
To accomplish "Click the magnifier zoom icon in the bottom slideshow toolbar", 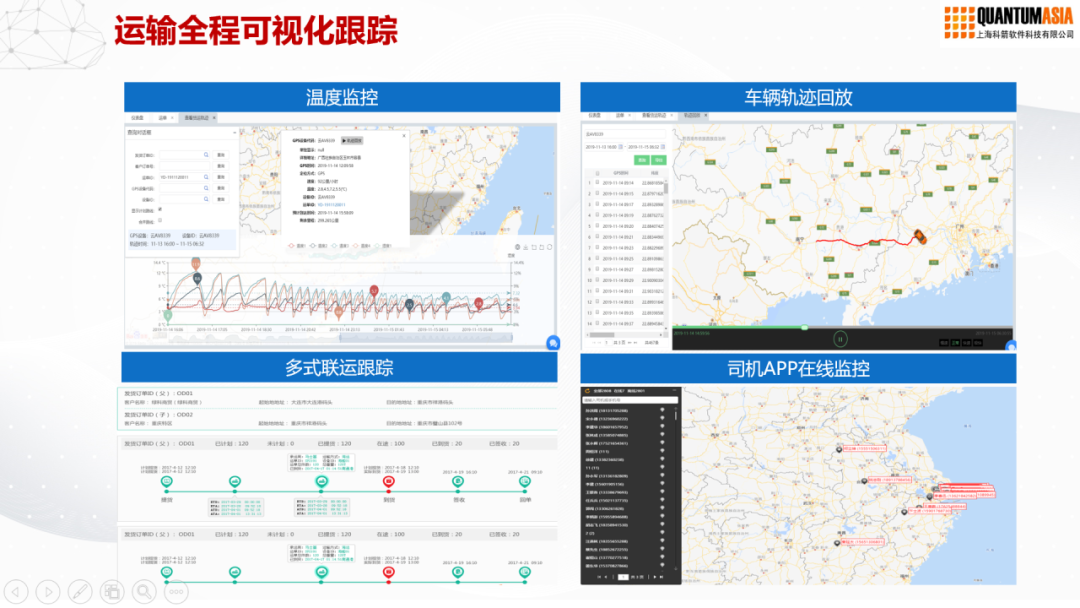I will click(x=143, y=591).
